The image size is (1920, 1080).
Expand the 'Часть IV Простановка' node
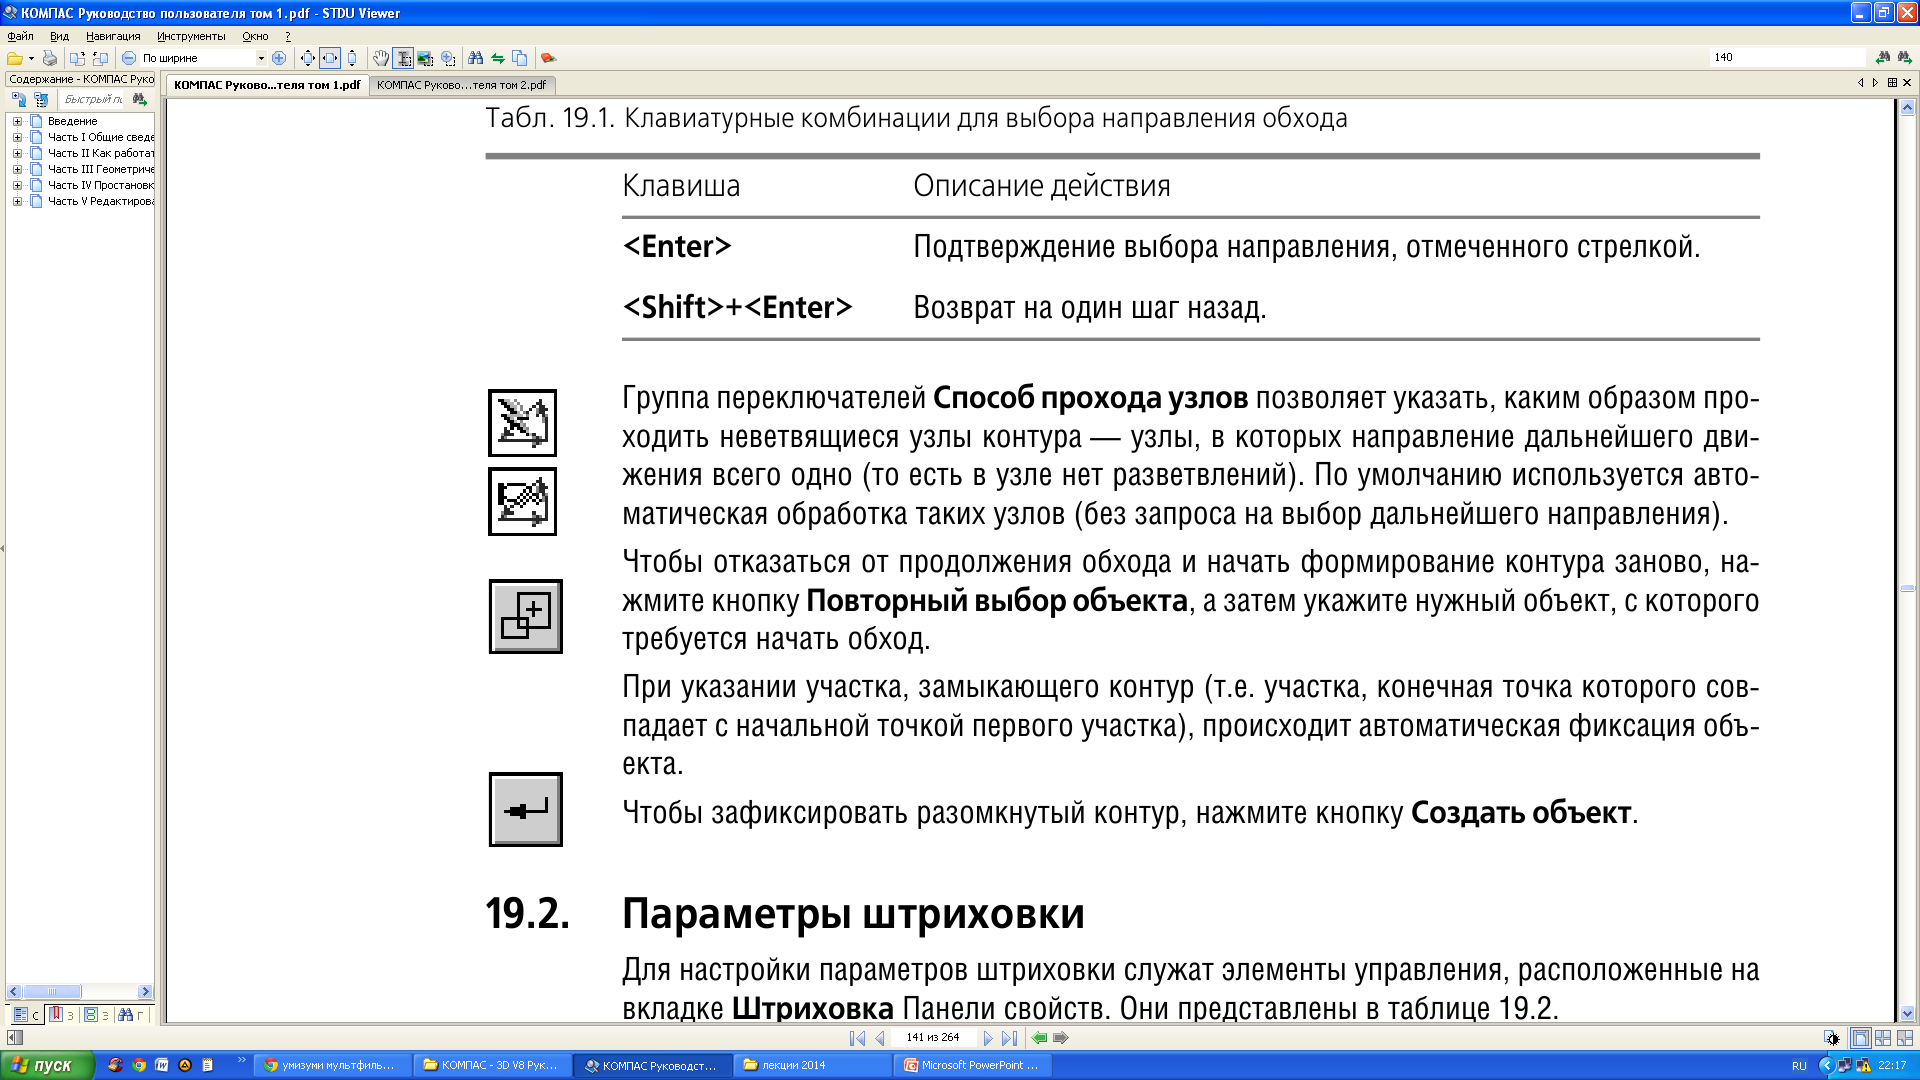pyautogui.click(x=17, y=185)
